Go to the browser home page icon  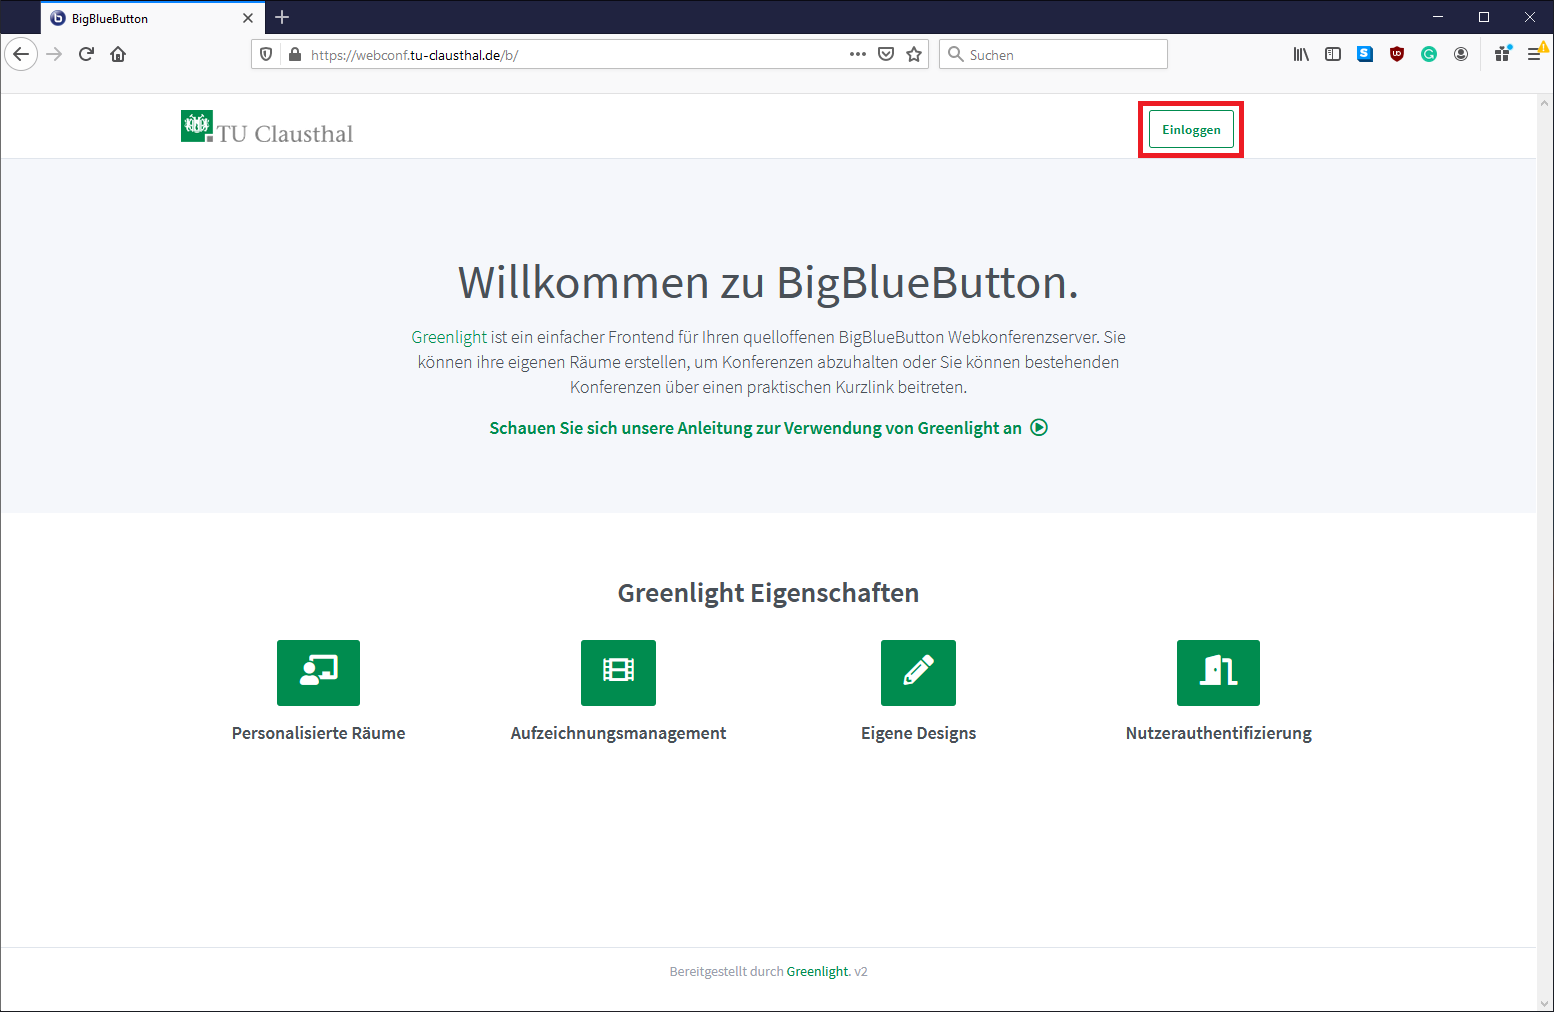118,54
